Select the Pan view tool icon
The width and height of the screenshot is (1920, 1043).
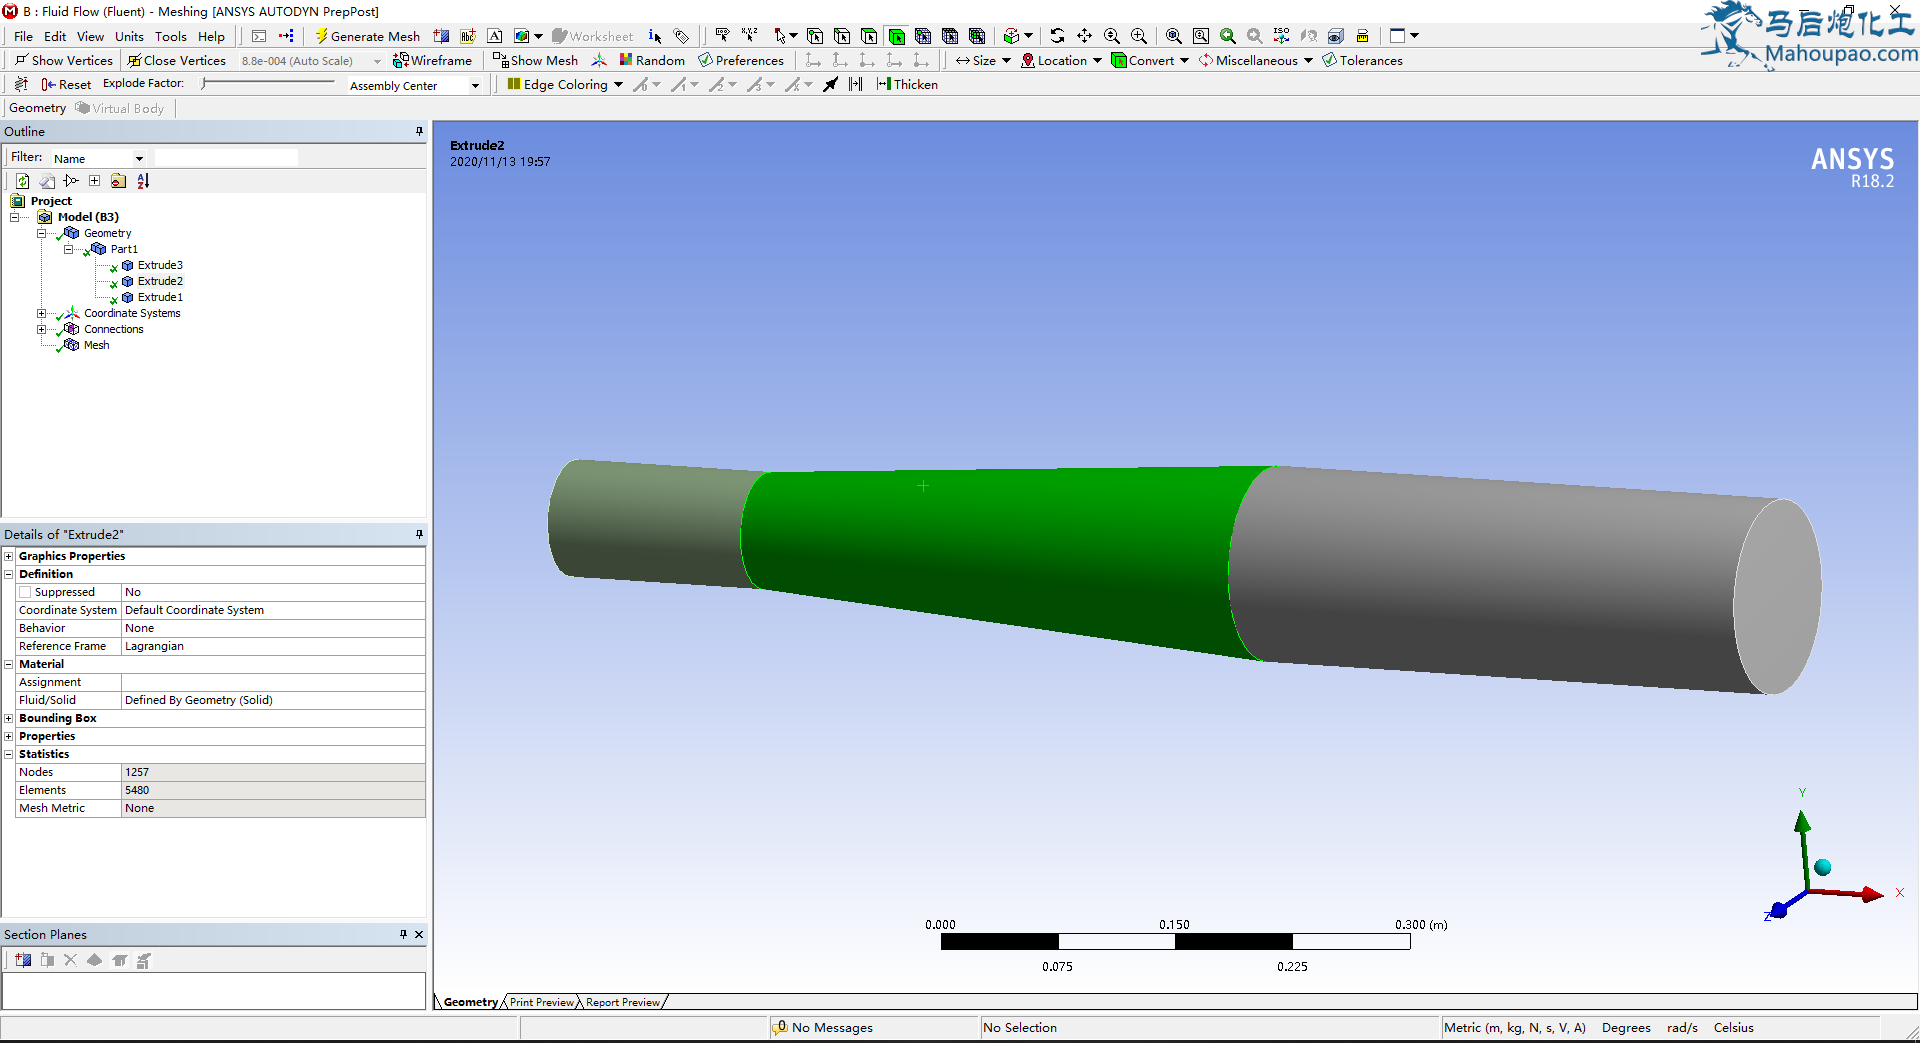[1084, 36]
